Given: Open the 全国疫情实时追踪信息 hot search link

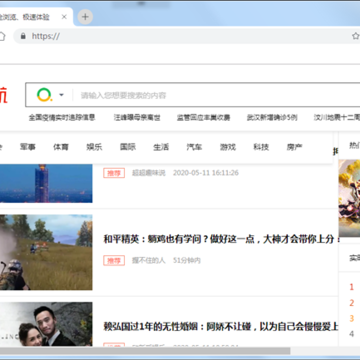Looking at the screenshot, I should coord(62,117).
